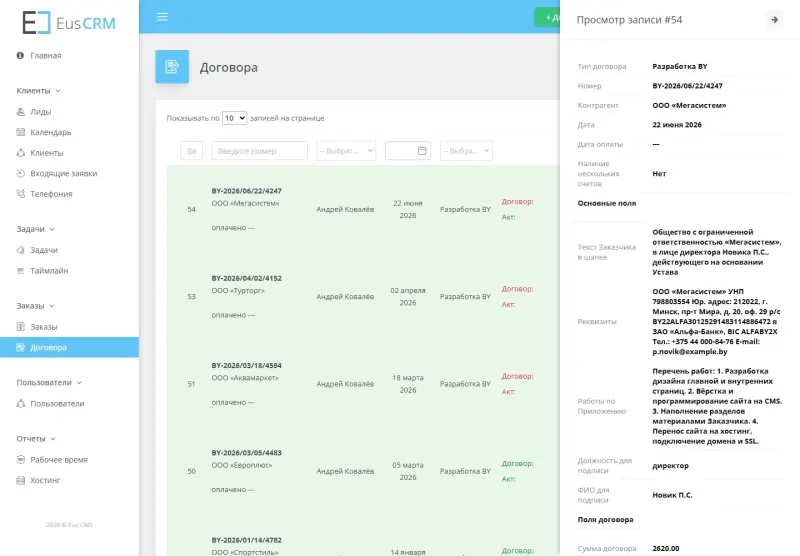Toggle the hamburger menu icon
Viewport: 800px width, 556px height.
(162, 17)
